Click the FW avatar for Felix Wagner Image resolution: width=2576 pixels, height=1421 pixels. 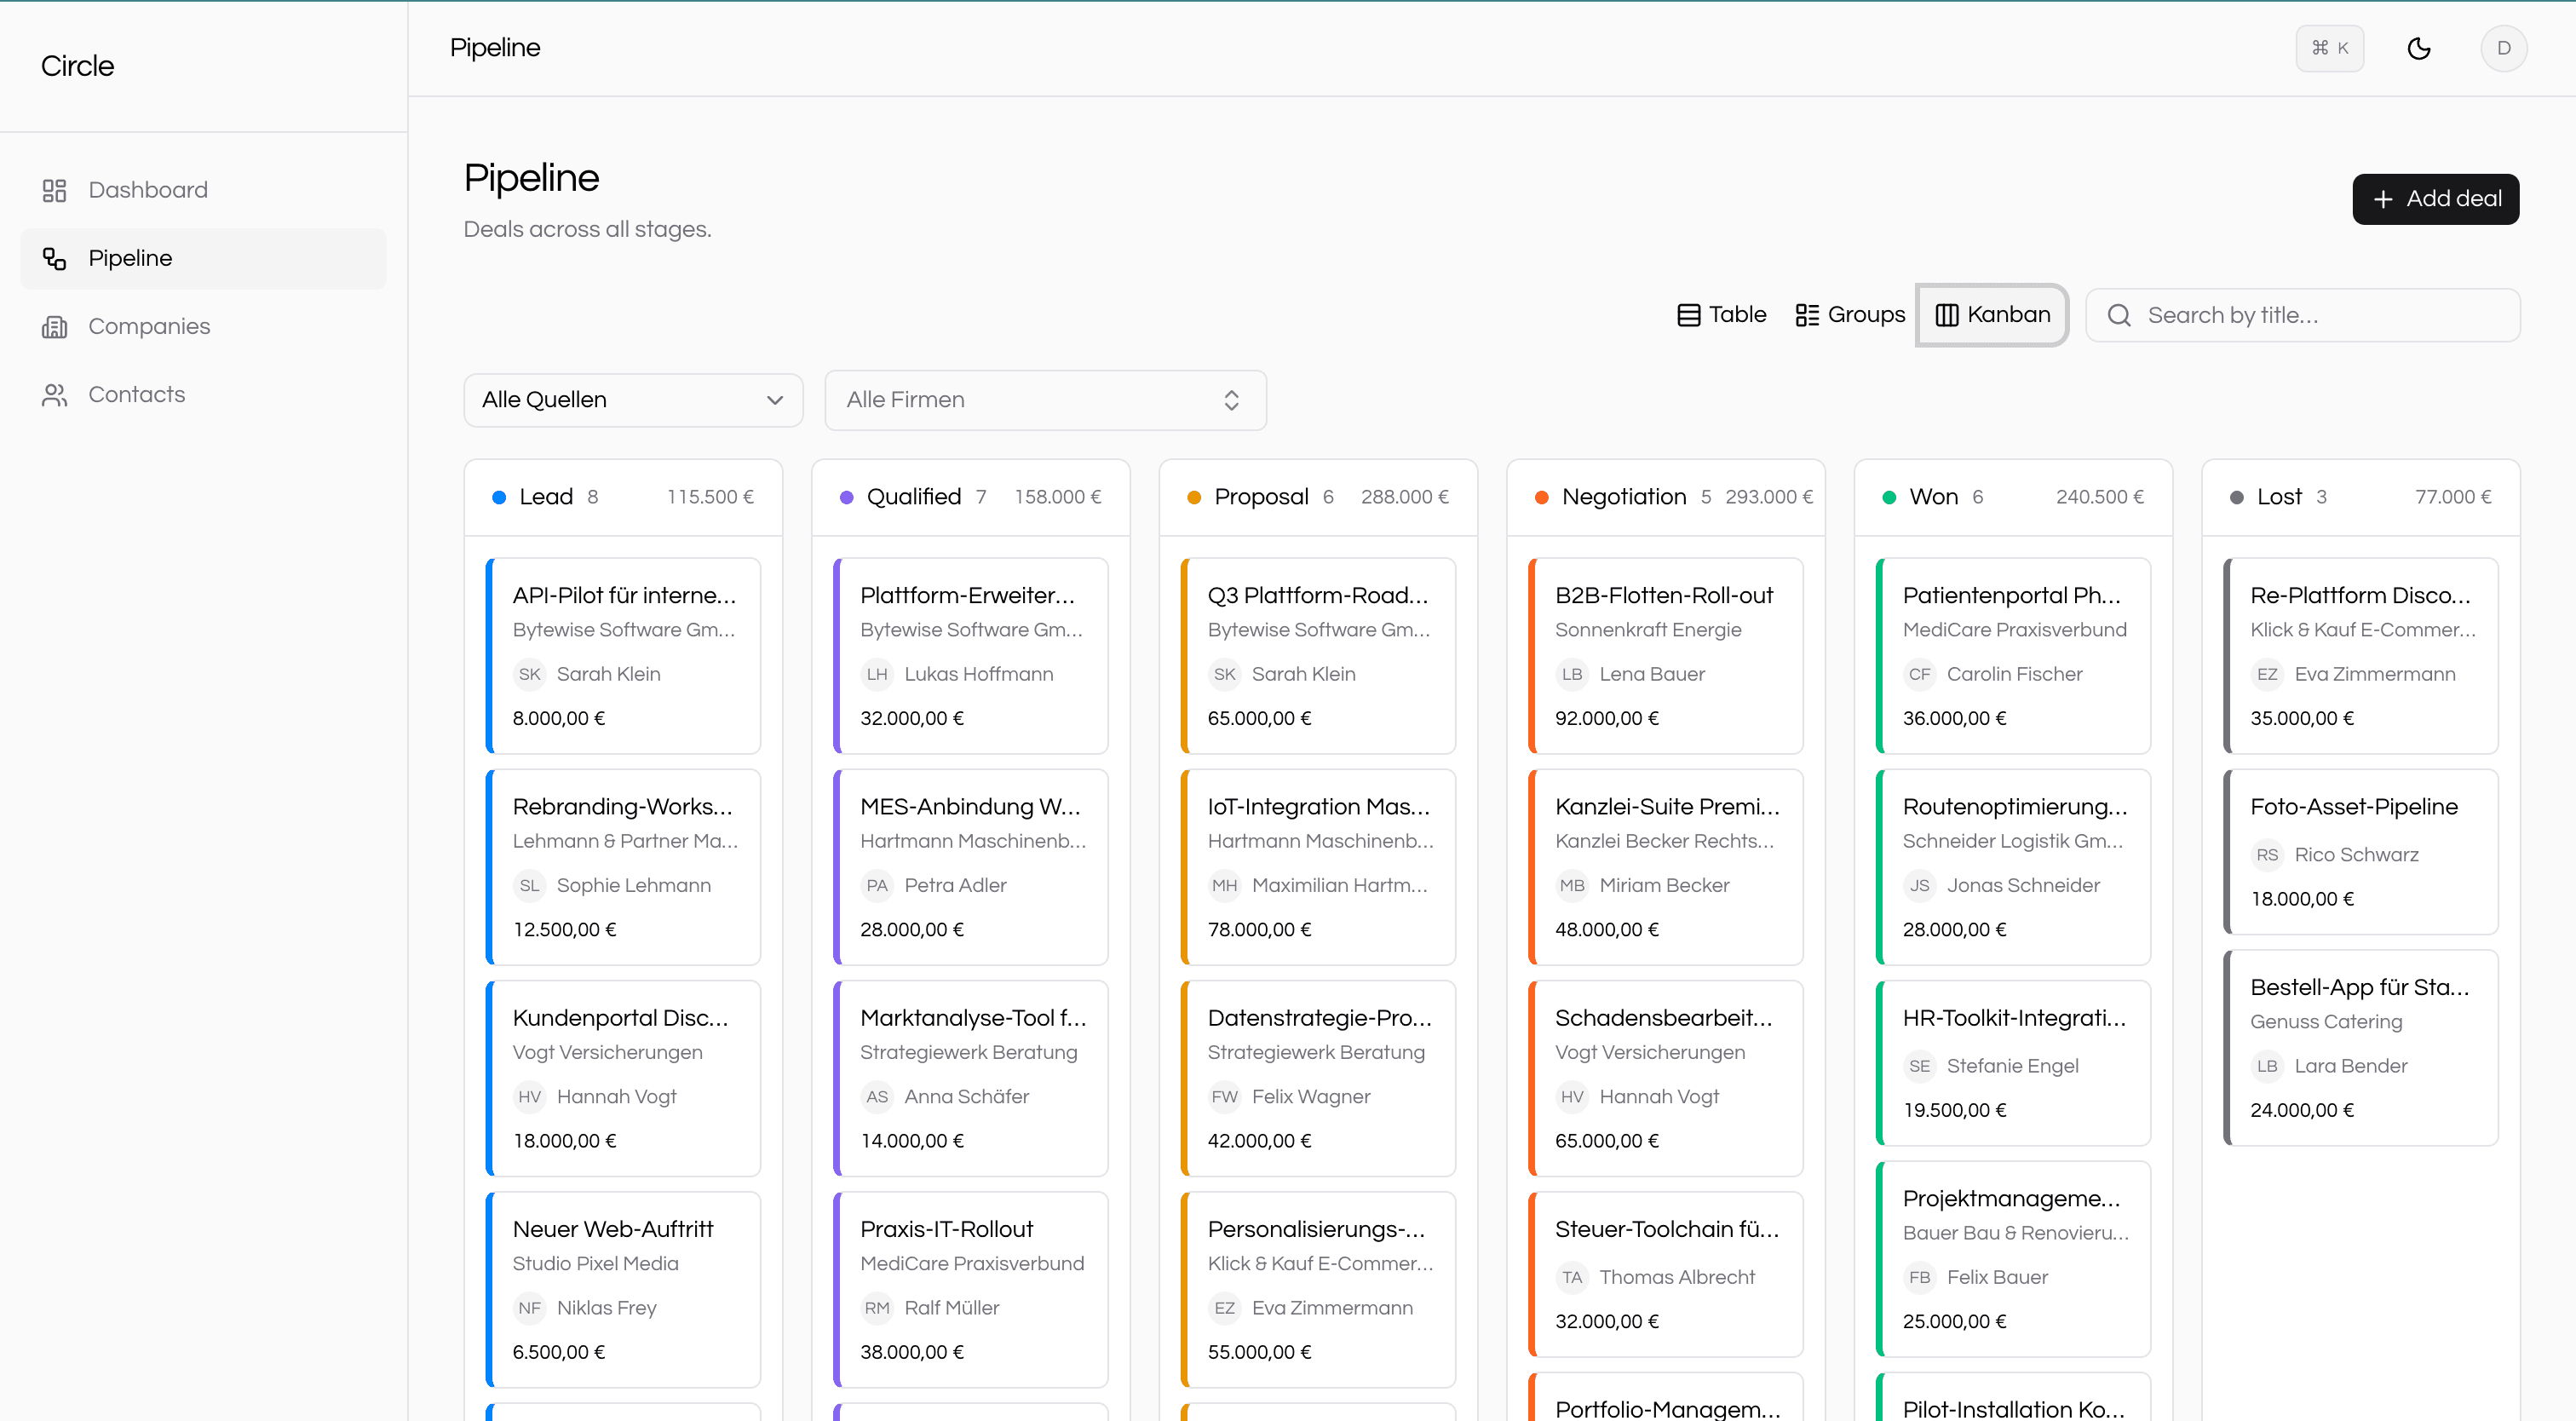click(x=1224, y=1097)
